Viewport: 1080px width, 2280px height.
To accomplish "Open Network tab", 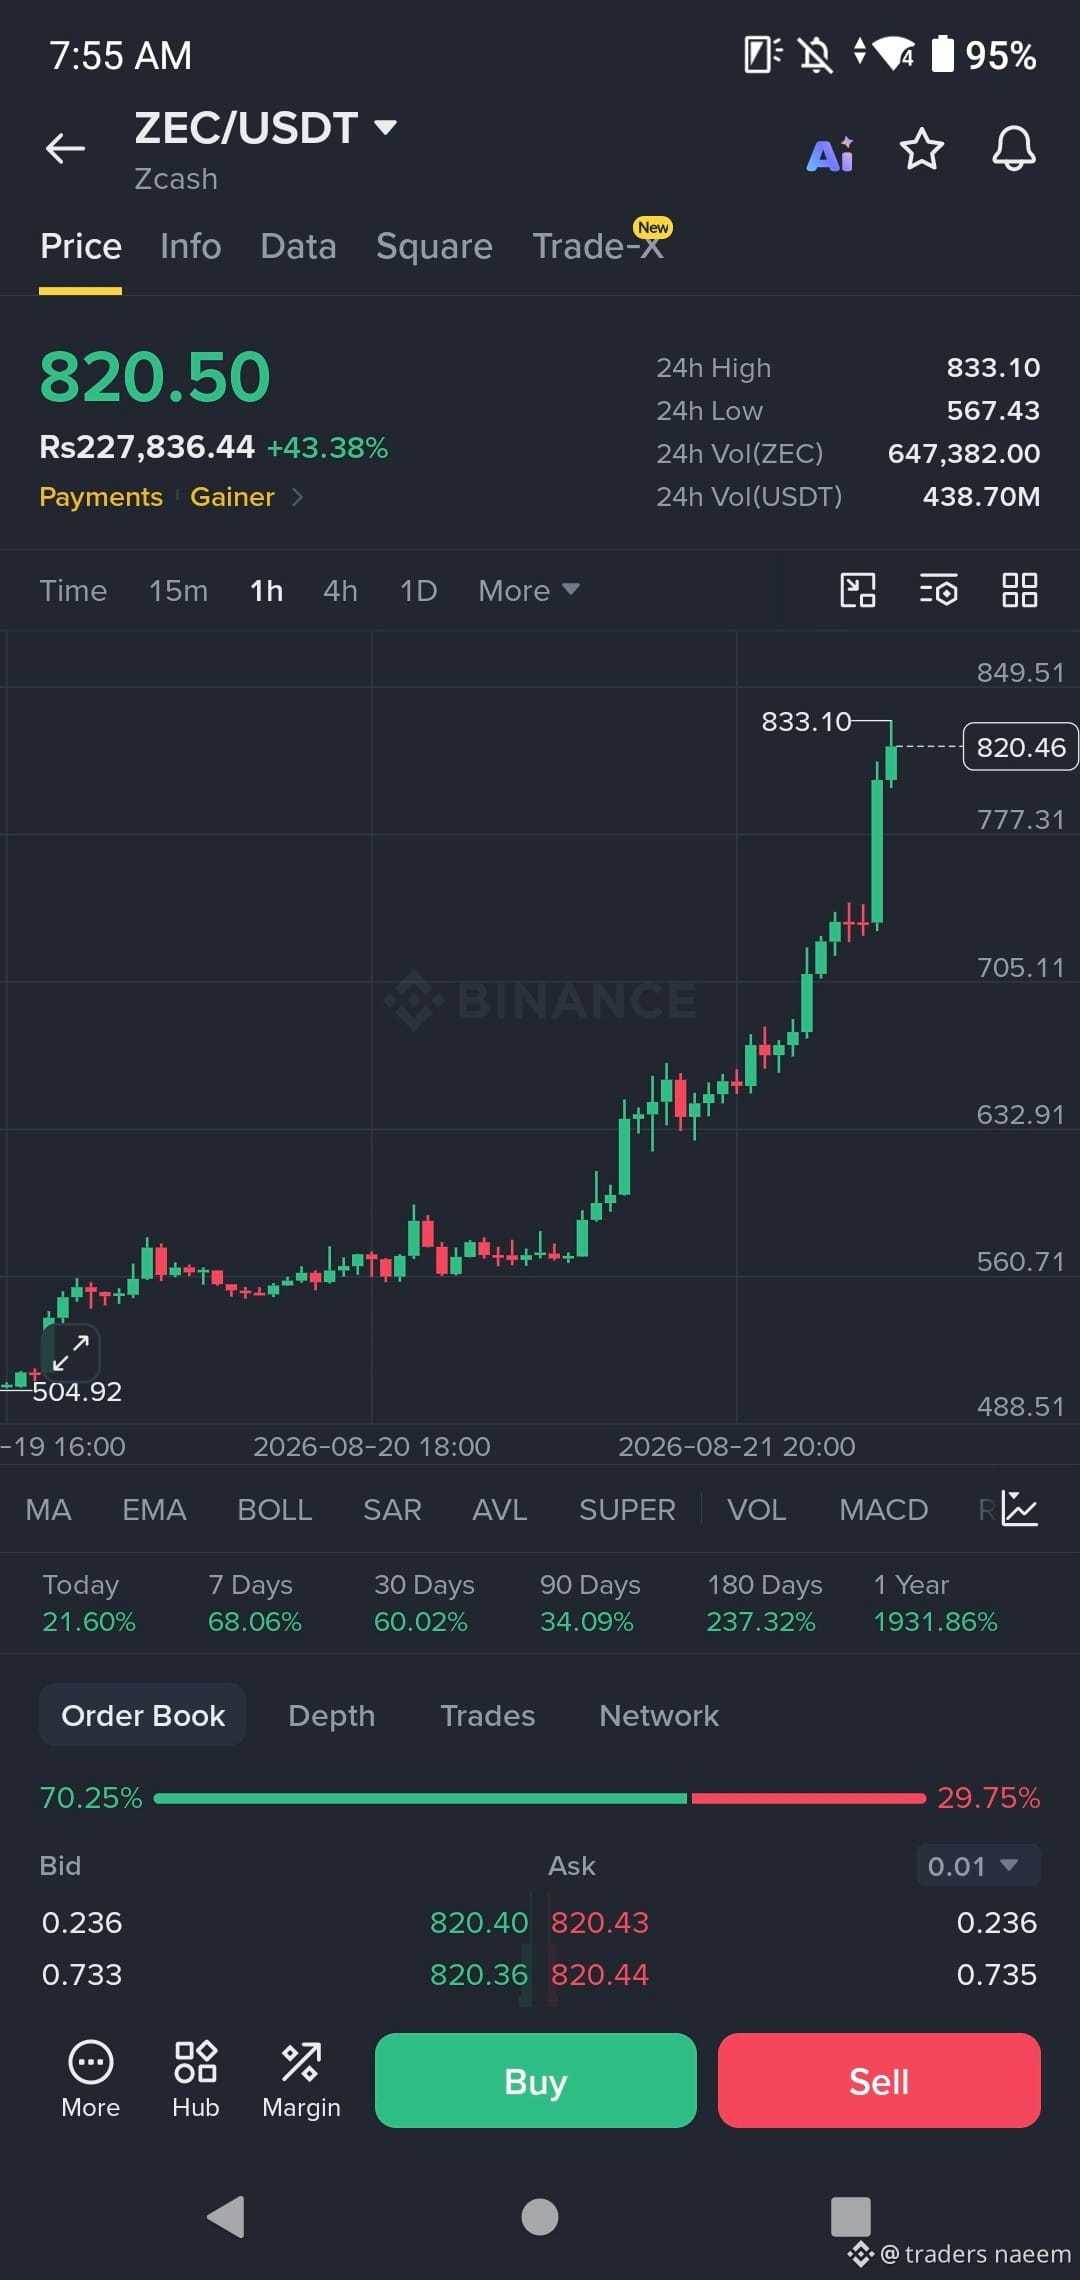I will click(659, 1716).
